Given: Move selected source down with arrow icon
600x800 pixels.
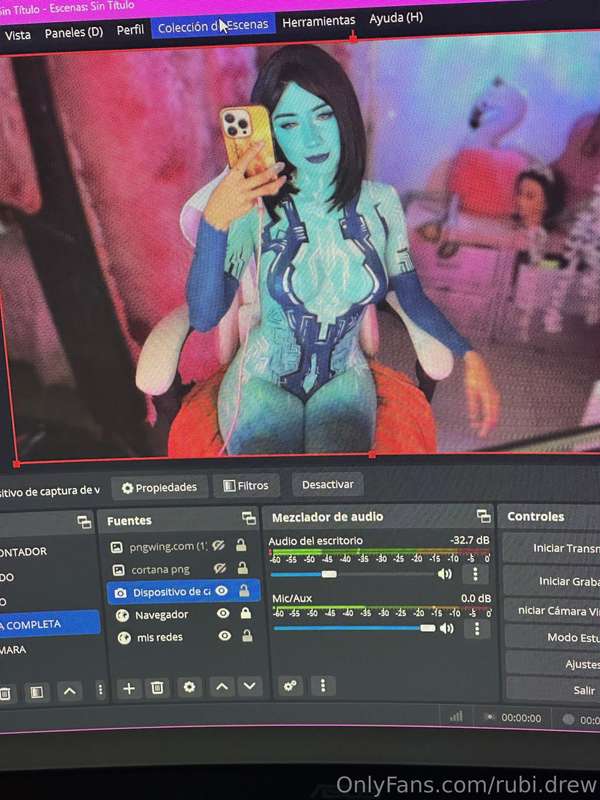Looking at the screenshot, I should [x=250, y=687].
